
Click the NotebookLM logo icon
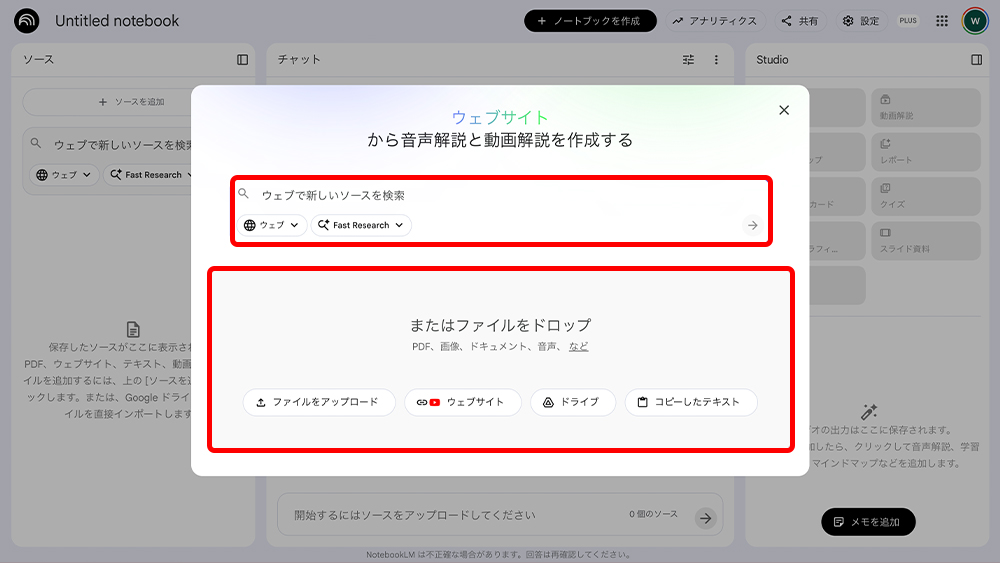[x=27, y=21]
